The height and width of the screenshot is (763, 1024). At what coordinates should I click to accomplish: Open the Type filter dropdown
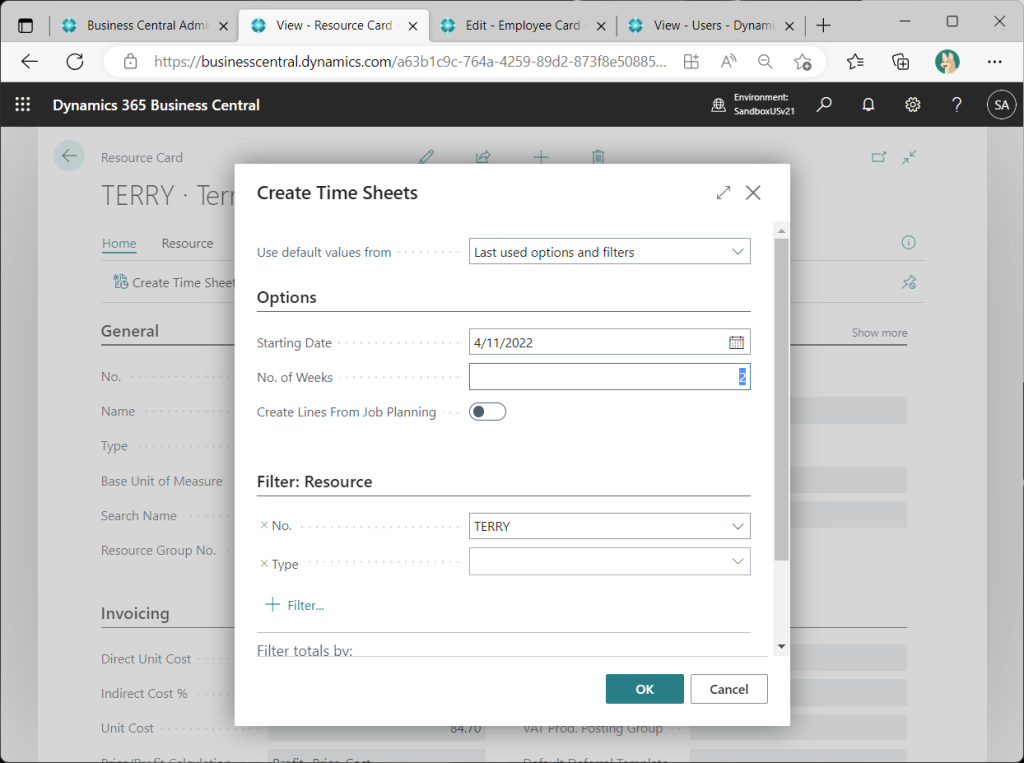(x=609, y=561)
